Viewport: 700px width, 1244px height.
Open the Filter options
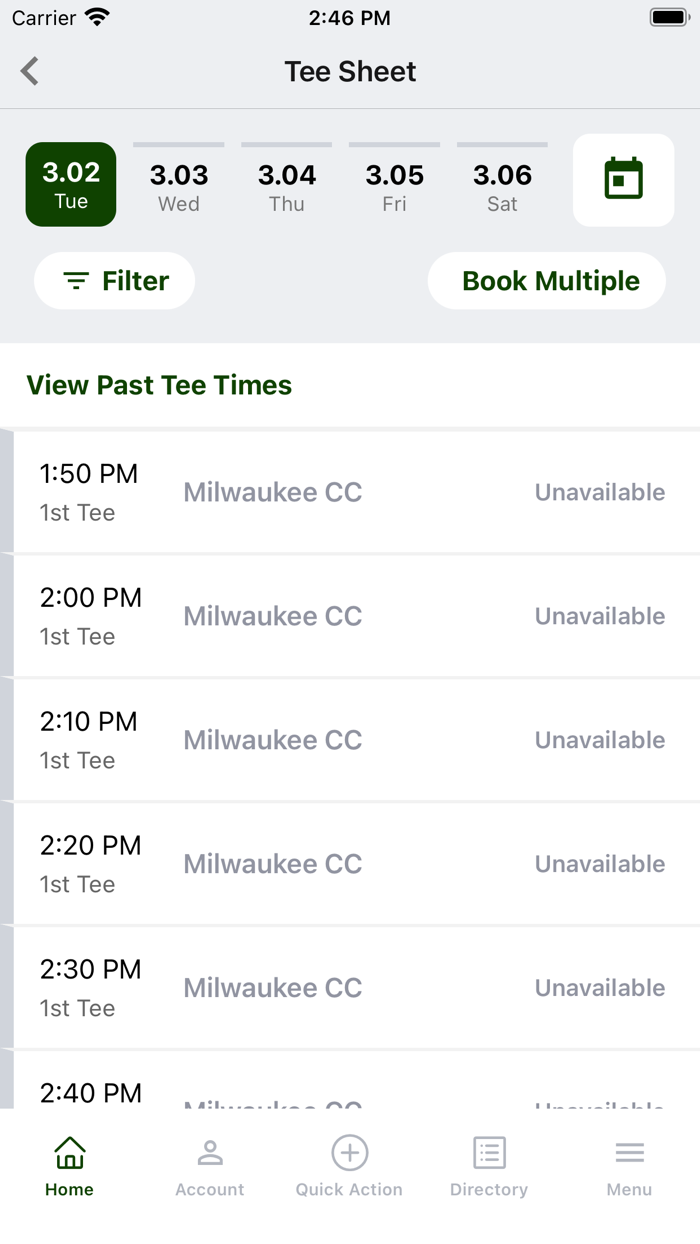pos(114,281)
